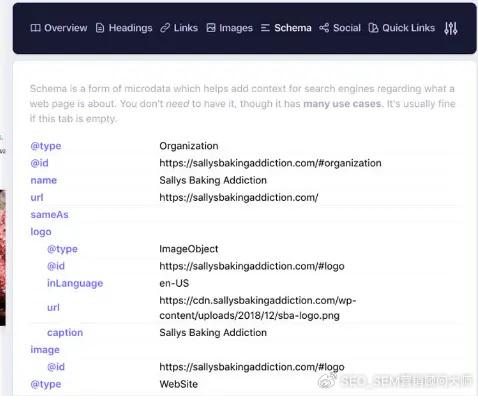
Task: Click the Social share icon
Action: pos(324,28)
